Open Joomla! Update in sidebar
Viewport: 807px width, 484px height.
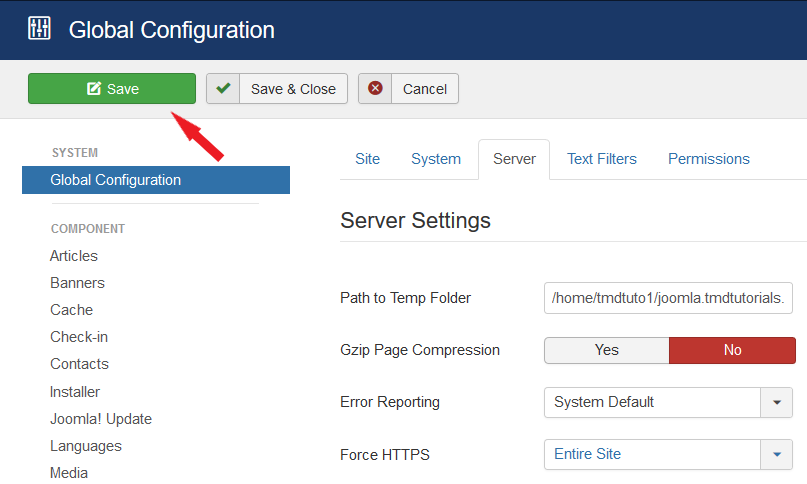[x=101, y=419]
